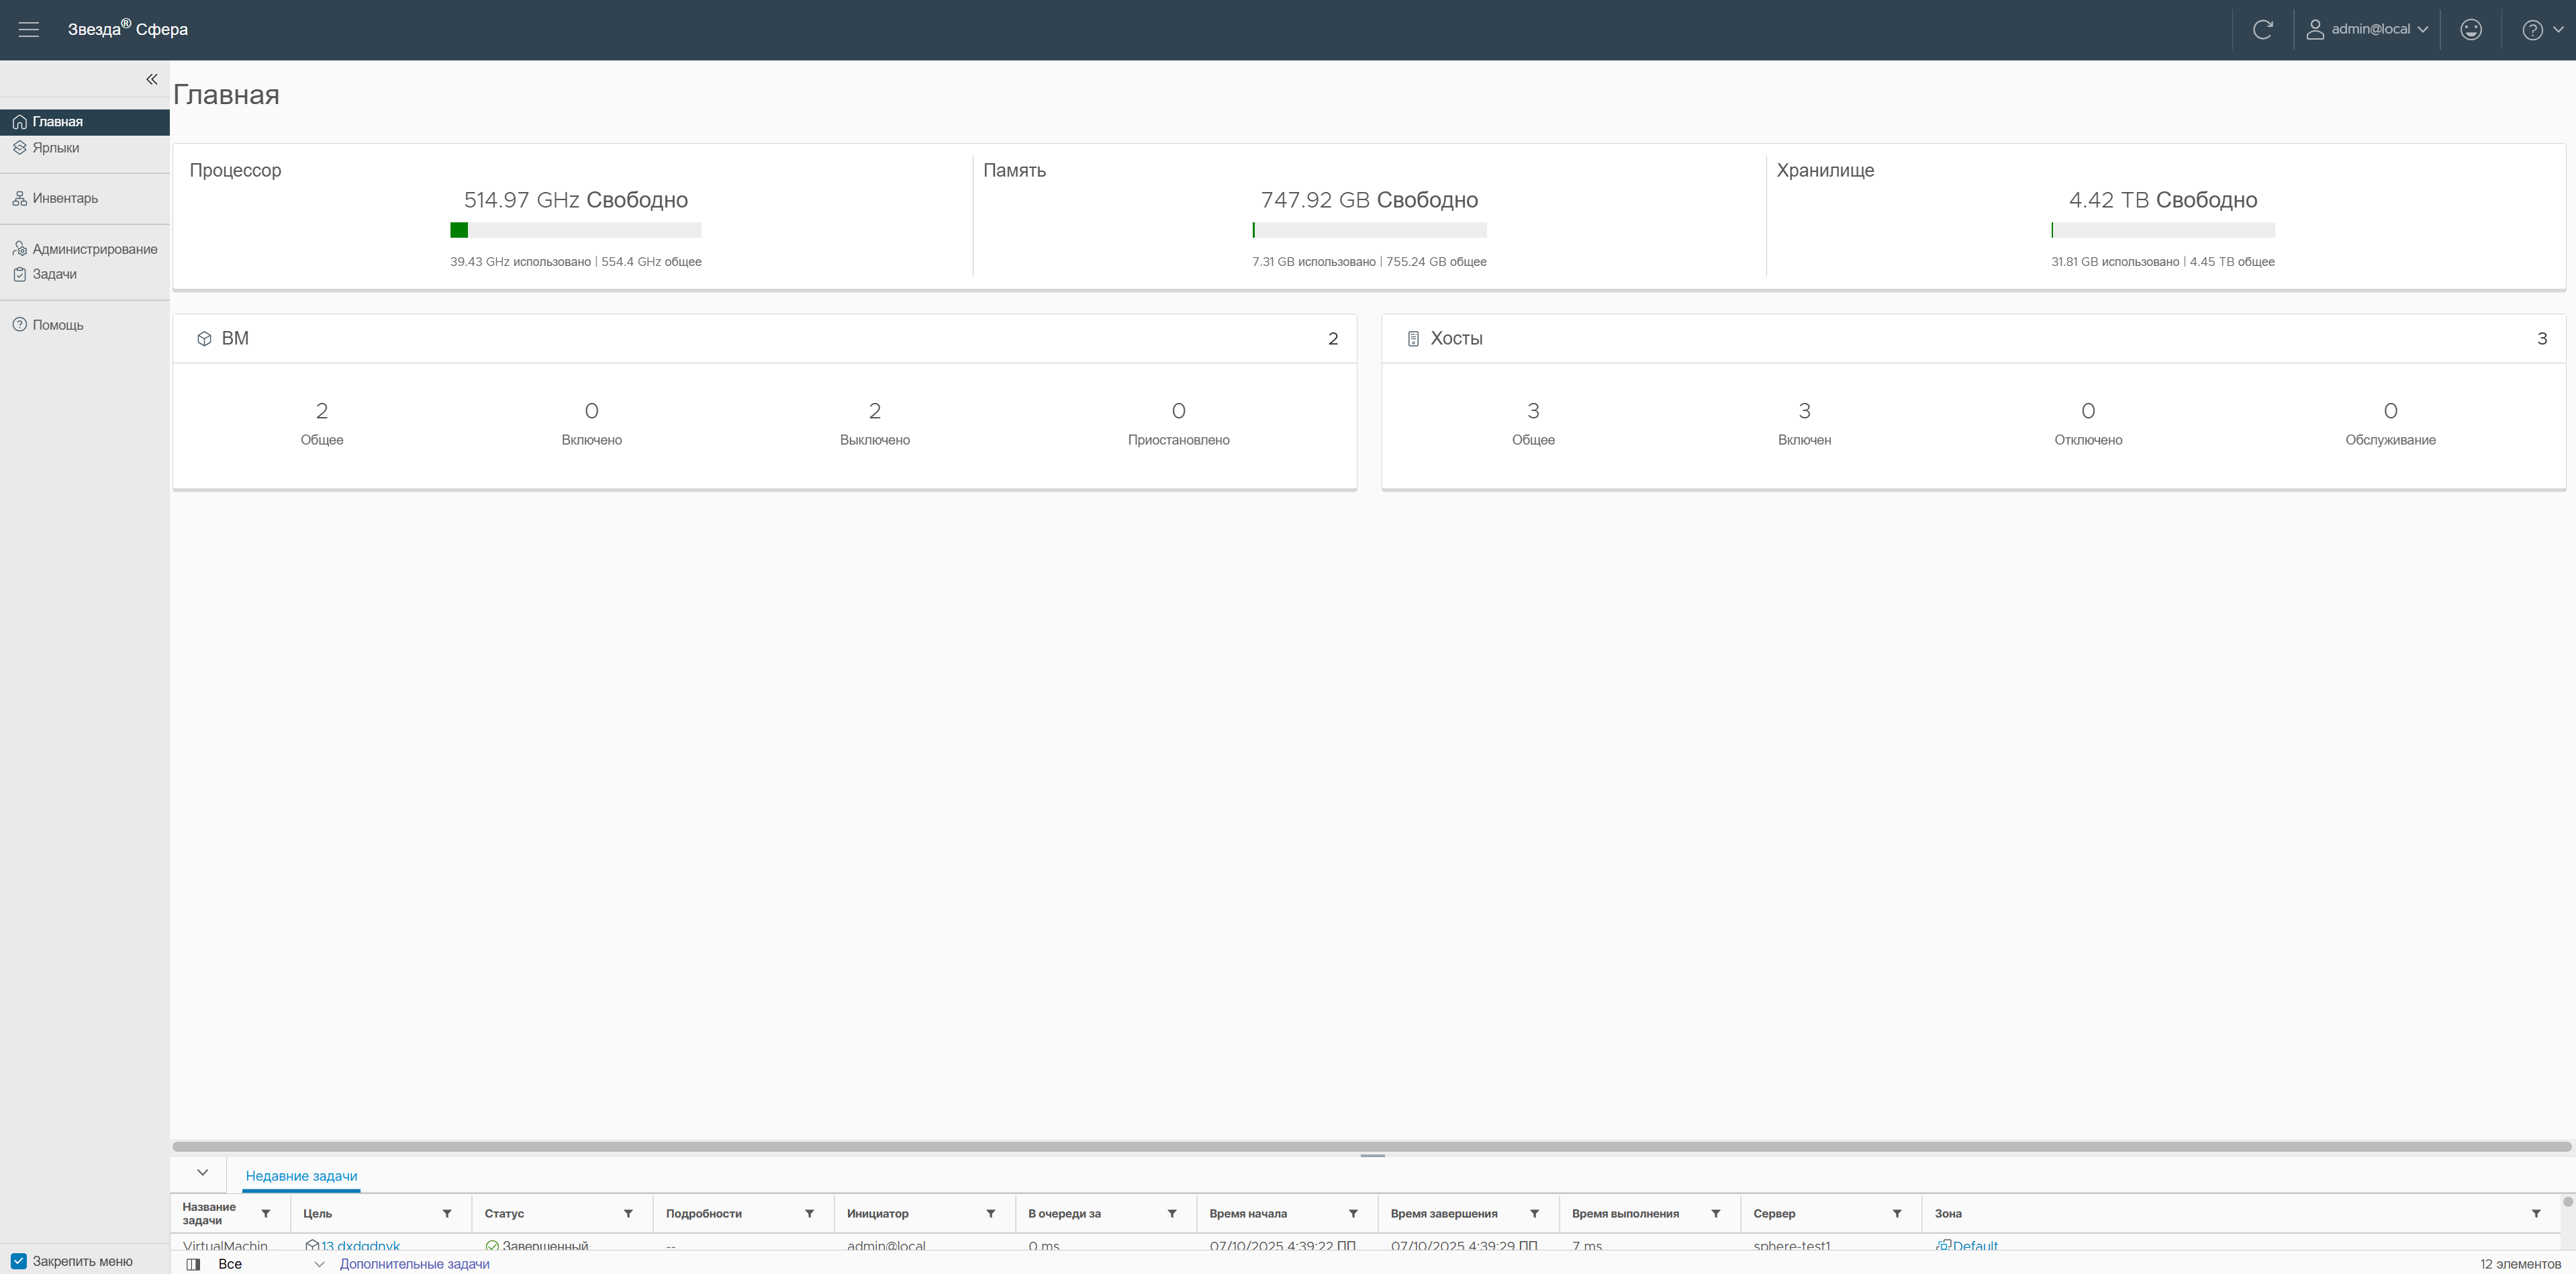Go to Администрирование in the sidebar
This screenshot has width=2576, height=1274.
click(94, 249)
